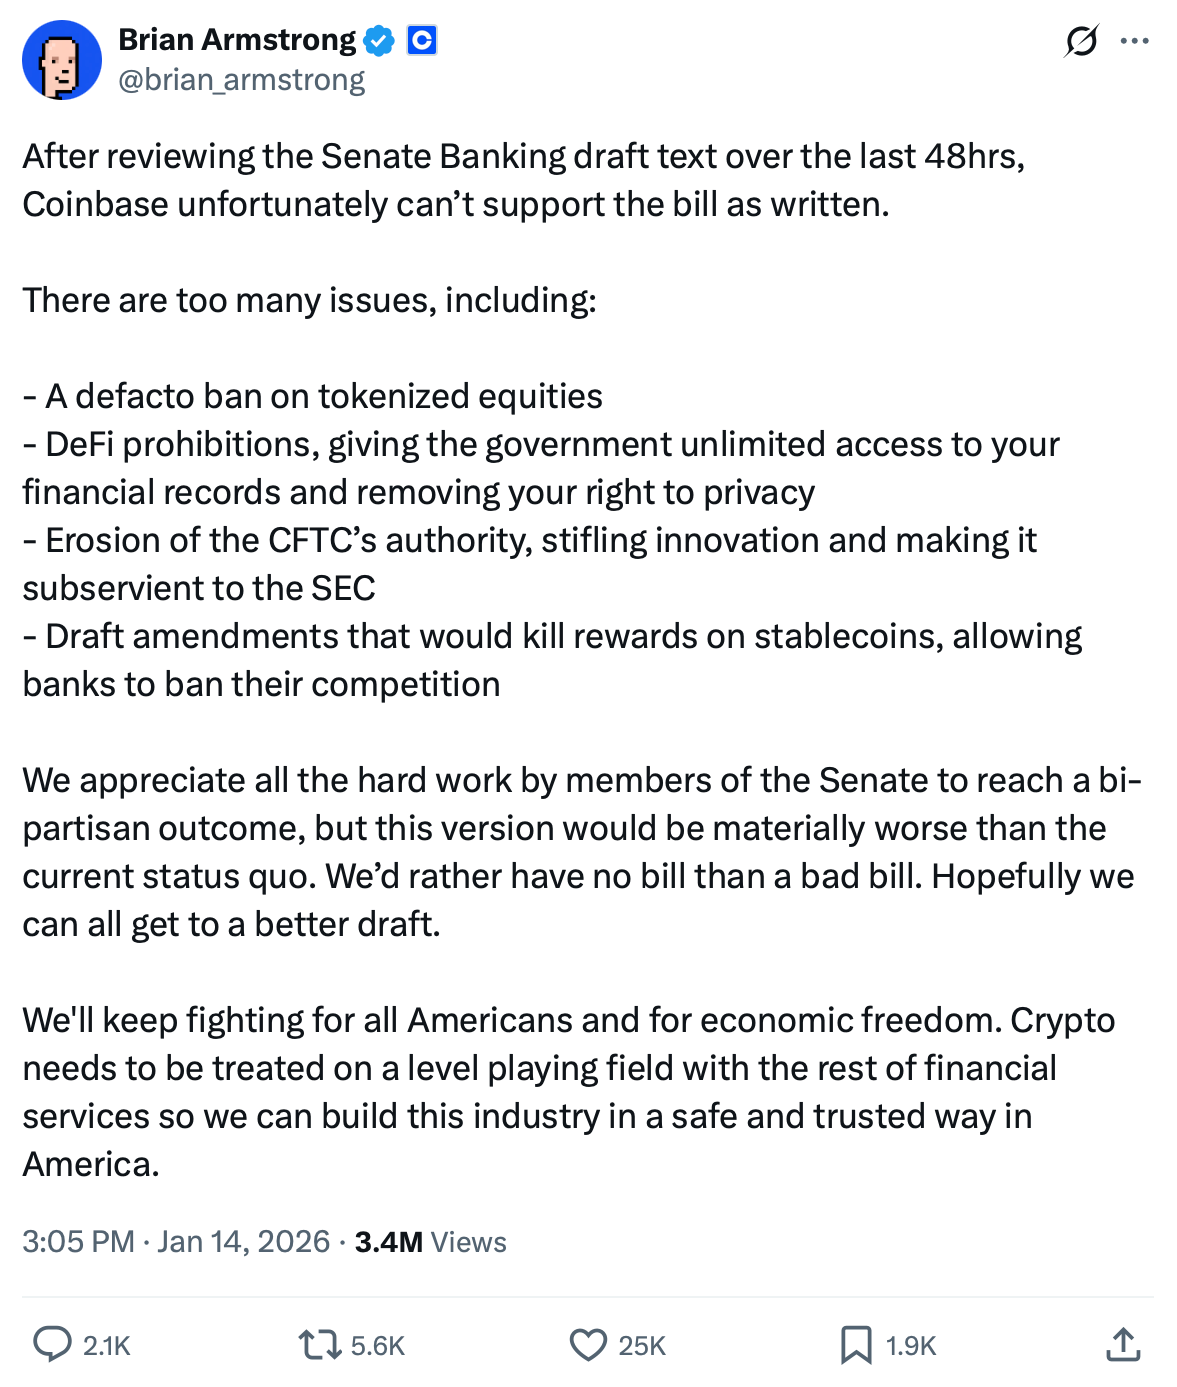Open the @brian_armstrong handle link
Image resolution: width=1177 pixels, height=1387 pixels.
point(242,80)
